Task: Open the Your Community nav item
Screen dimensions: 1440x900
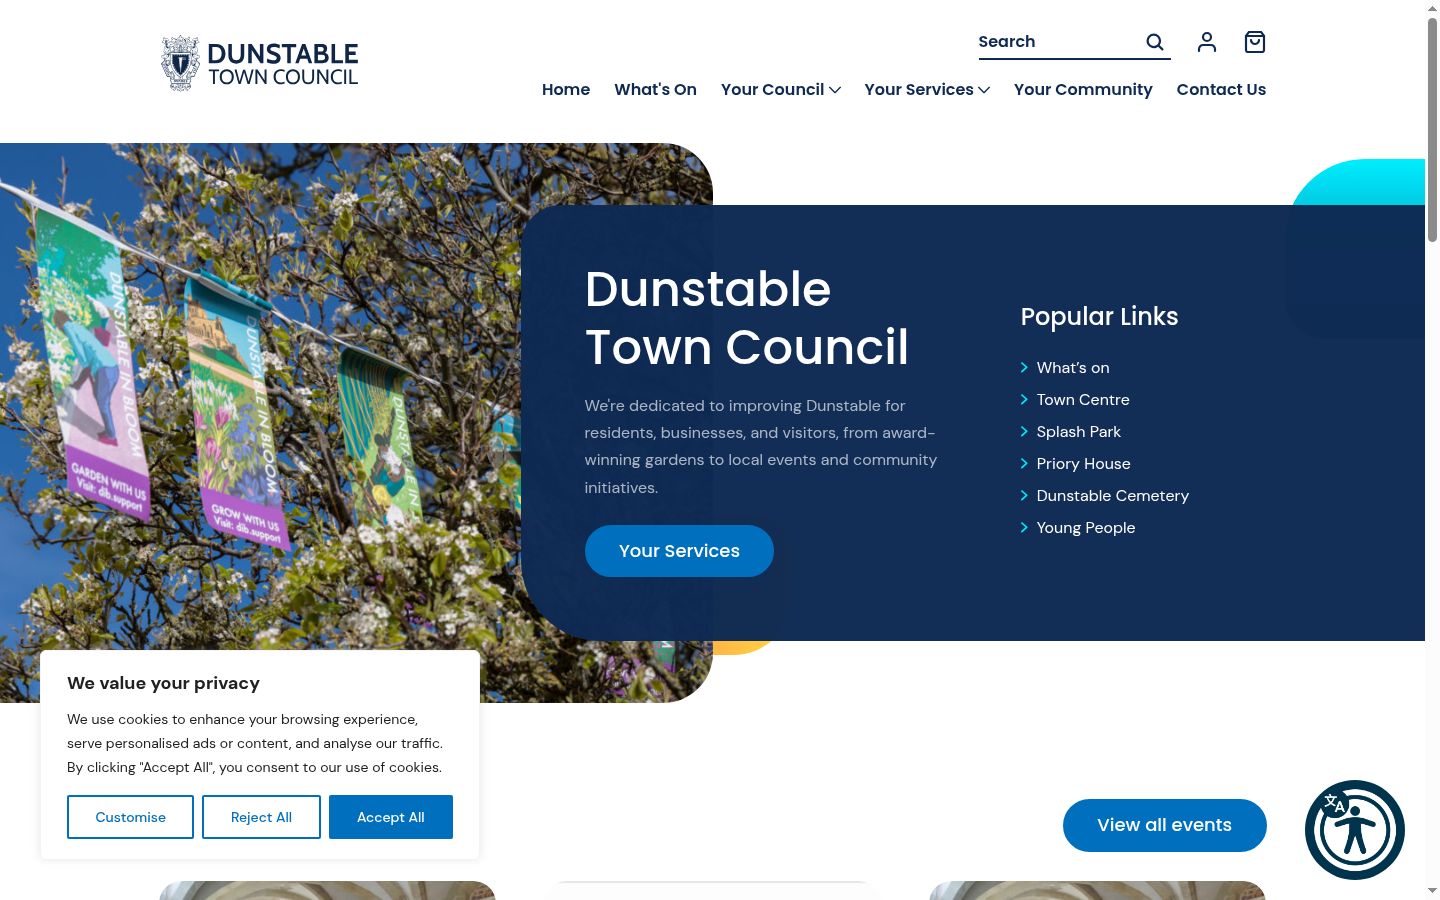Action: click(1083, 90)
